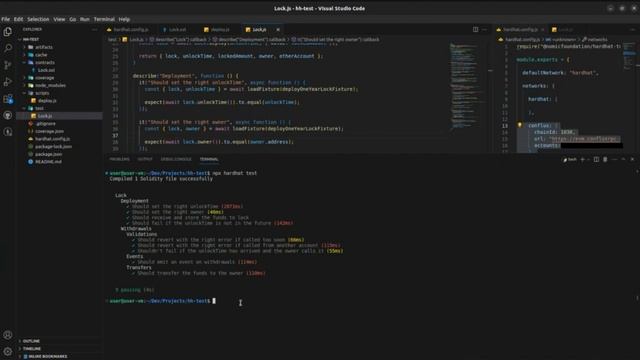Viewport: 640px width, 360px height.
Task: Open deploy.js in the Explorer tree
Action: (x=47, y=100)
